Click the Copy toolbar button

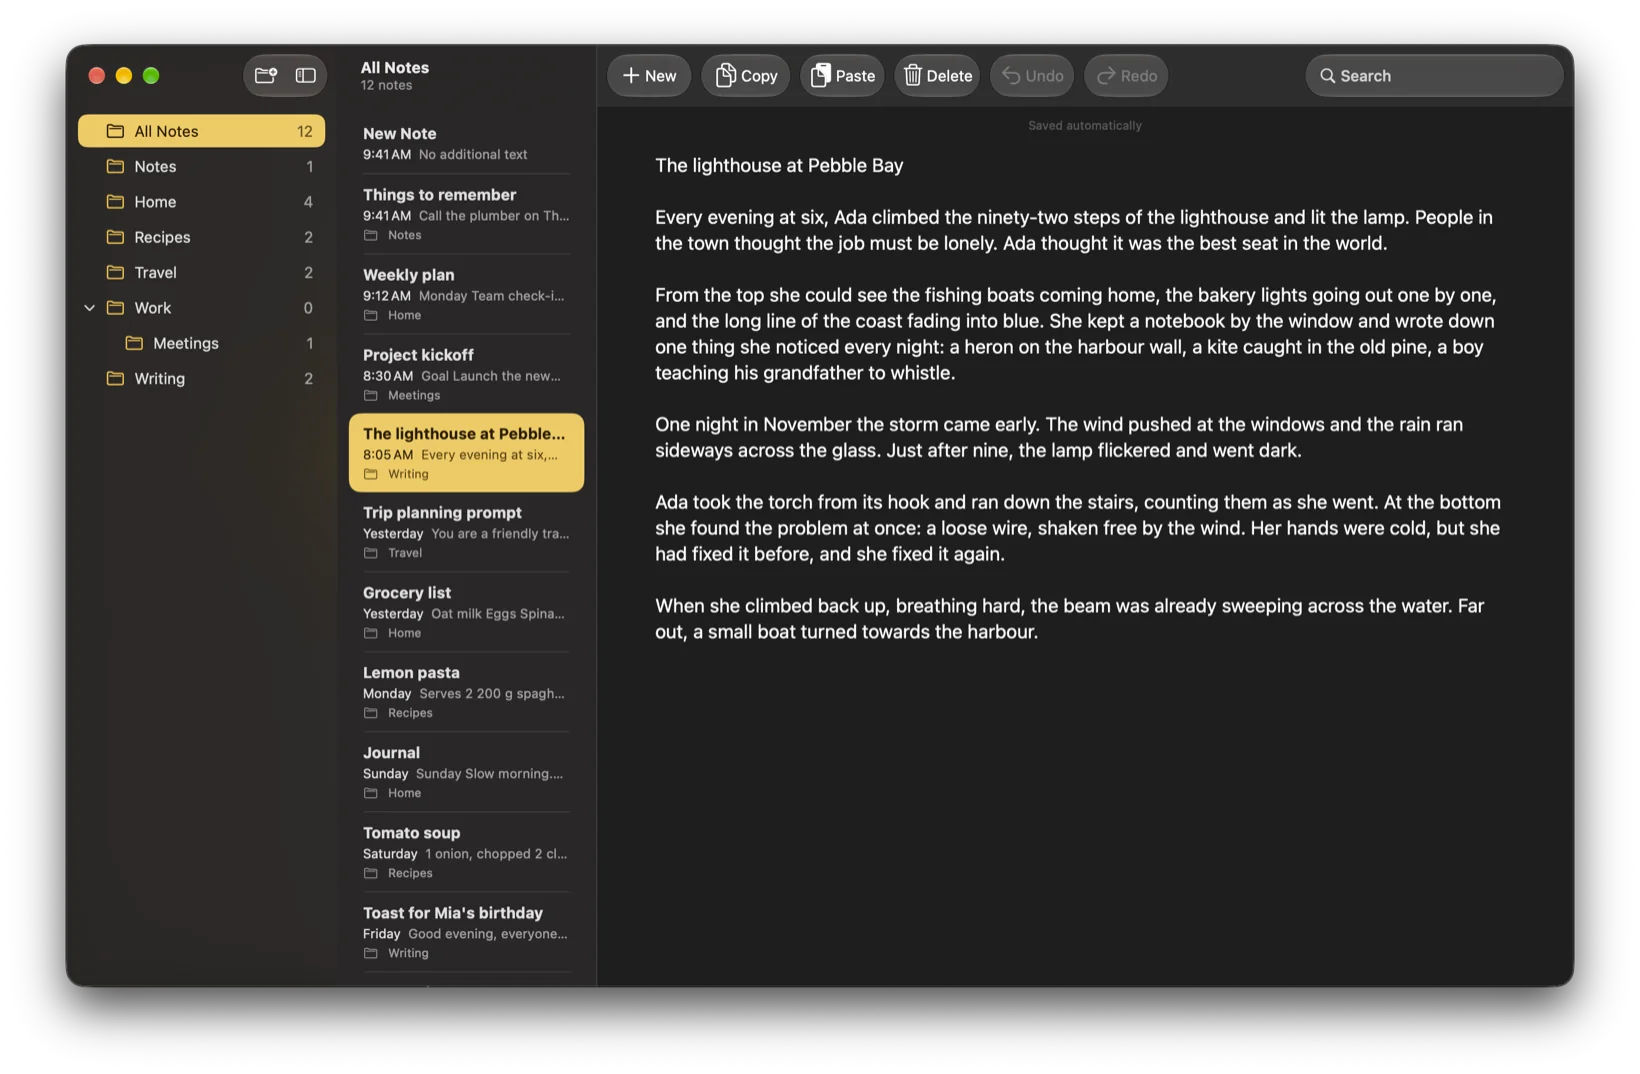point(746,76)
